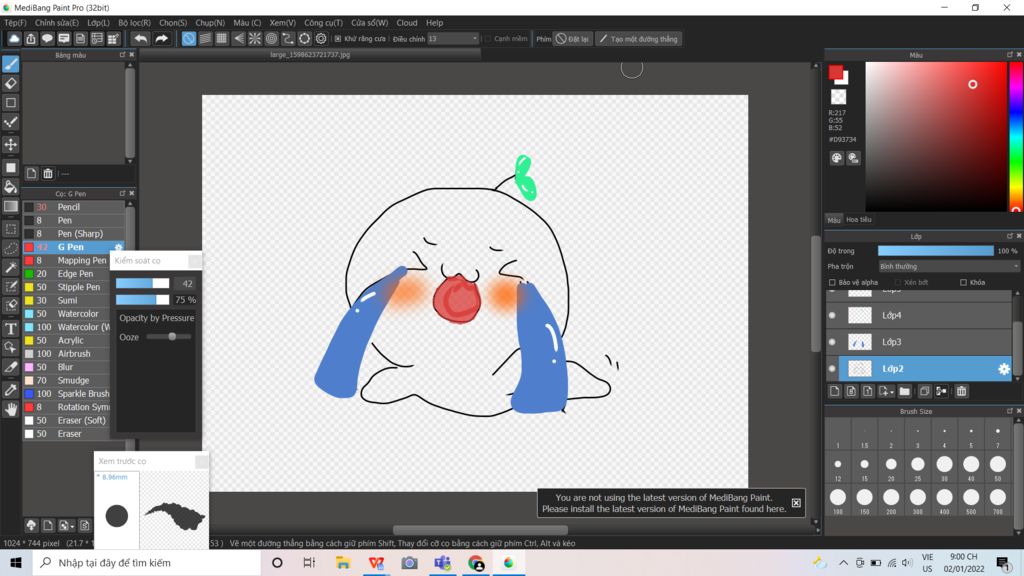Click layer Độ trong opacity slider
Screen dimensions: 1024x576
click(935, 251)
